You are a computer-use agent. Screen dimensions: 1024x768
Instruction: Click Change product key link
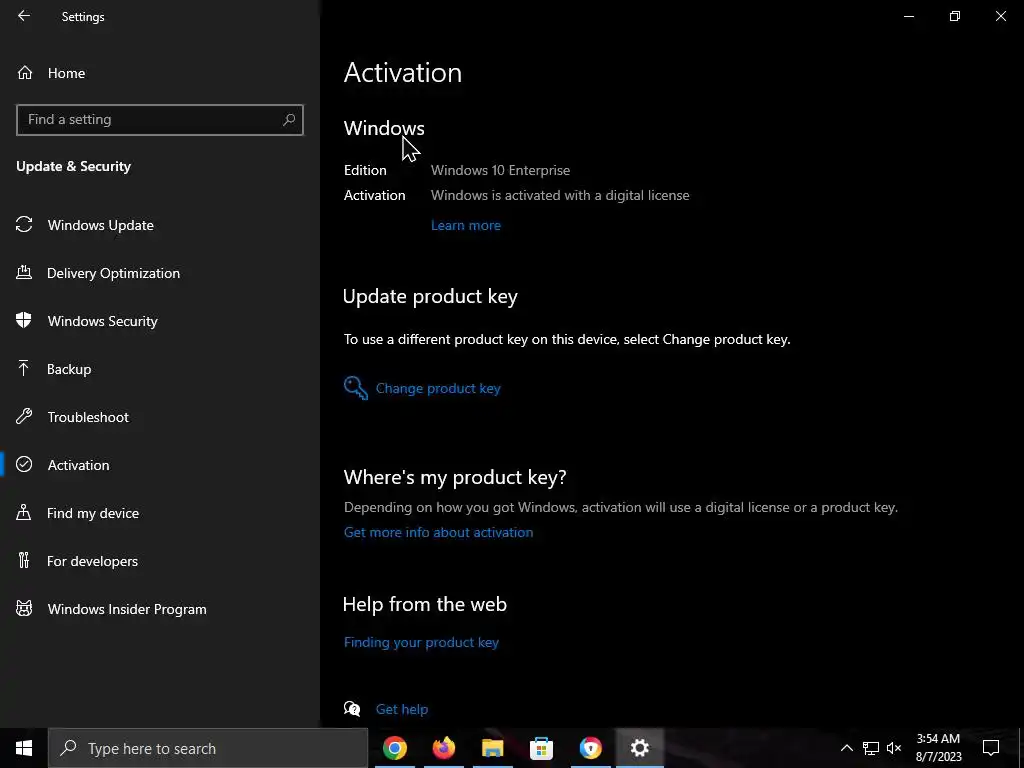coord(438,389)
